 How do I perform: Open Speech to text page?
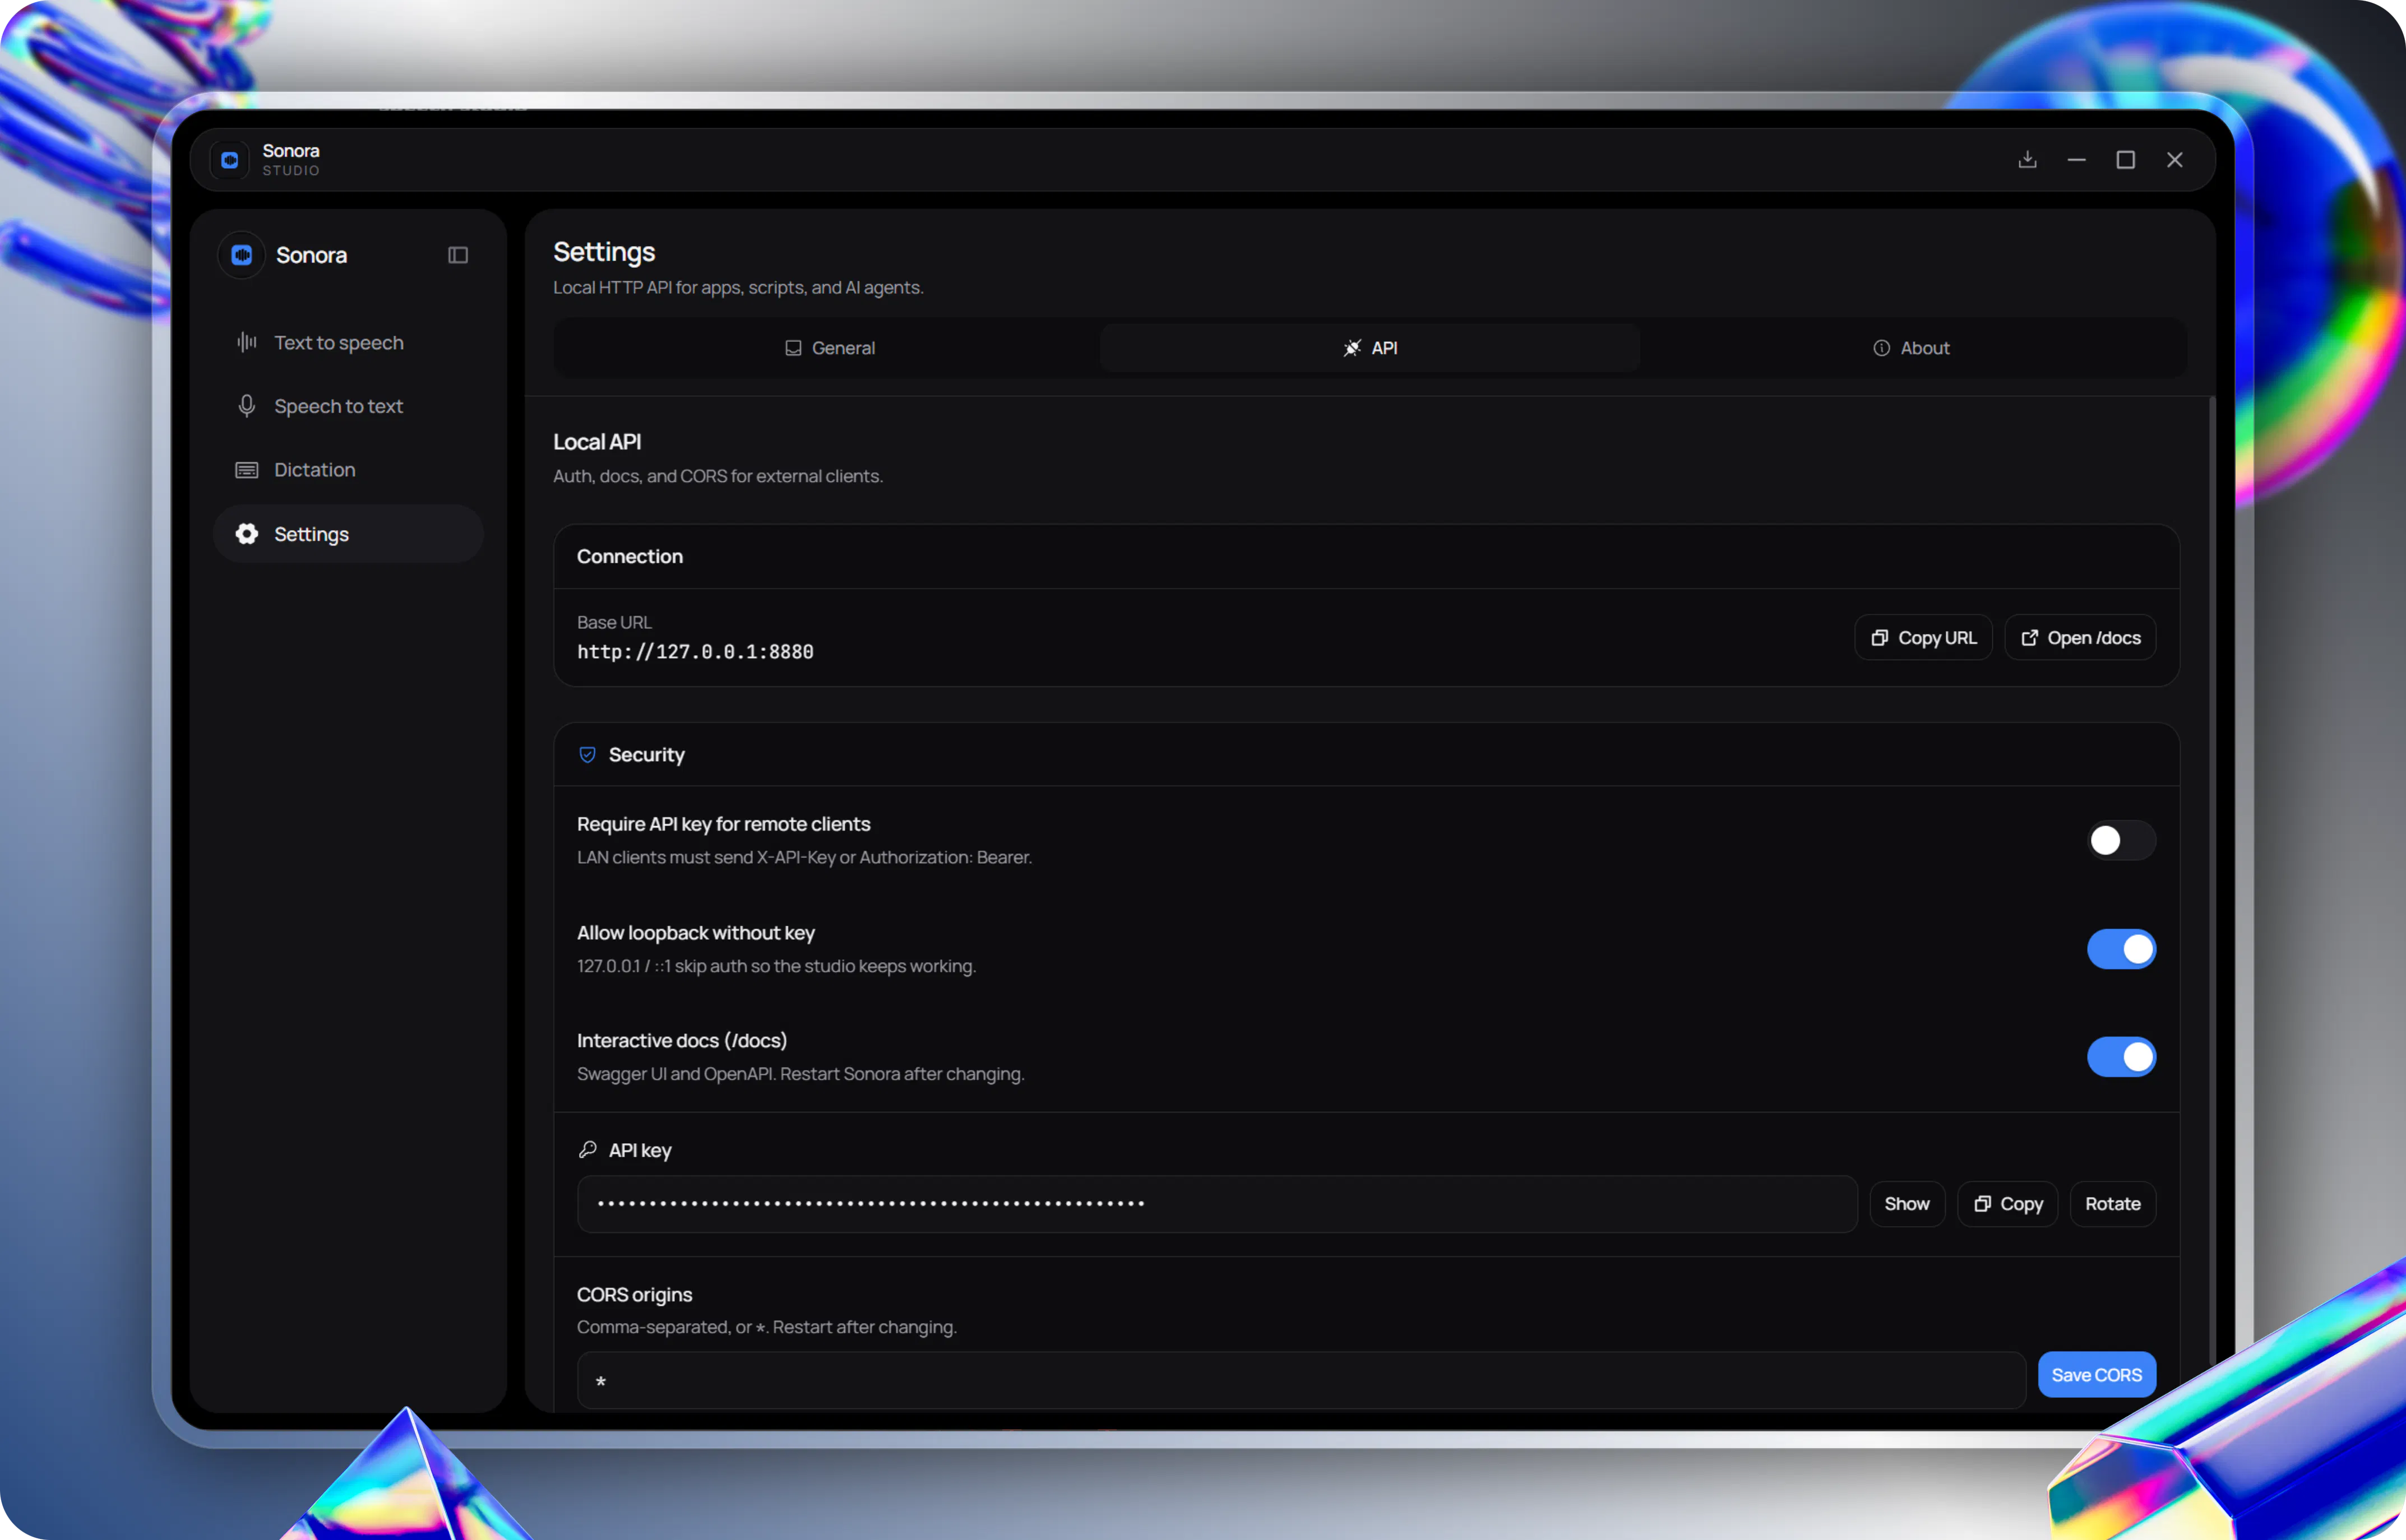[x=348, y=406]
